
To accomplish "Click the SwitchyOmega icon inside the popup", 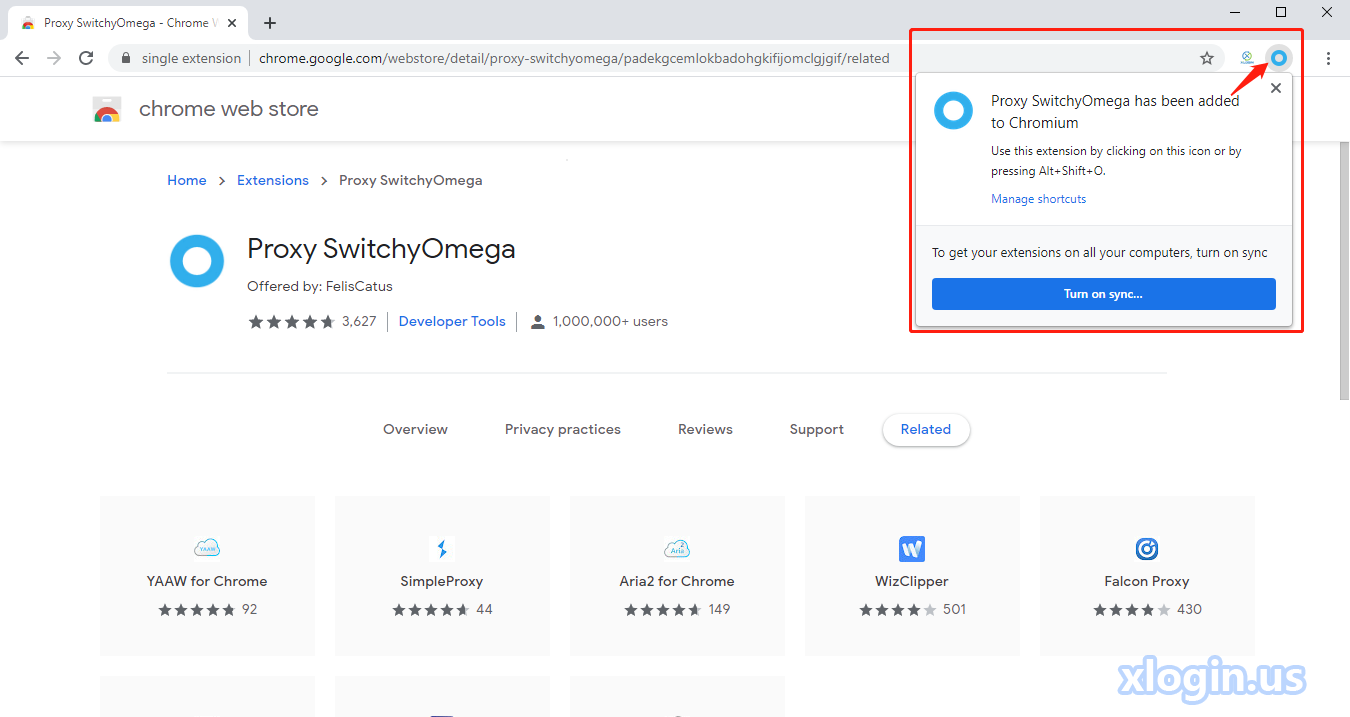I will (953, 110).
